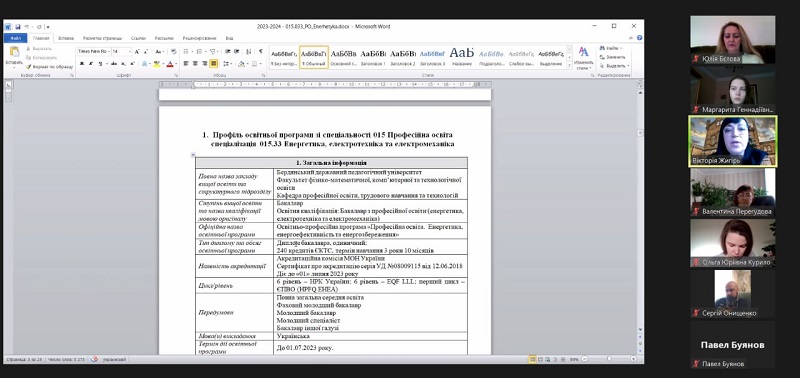Customize quick access toolbar dropdown arrow

(x=47, y=27)
